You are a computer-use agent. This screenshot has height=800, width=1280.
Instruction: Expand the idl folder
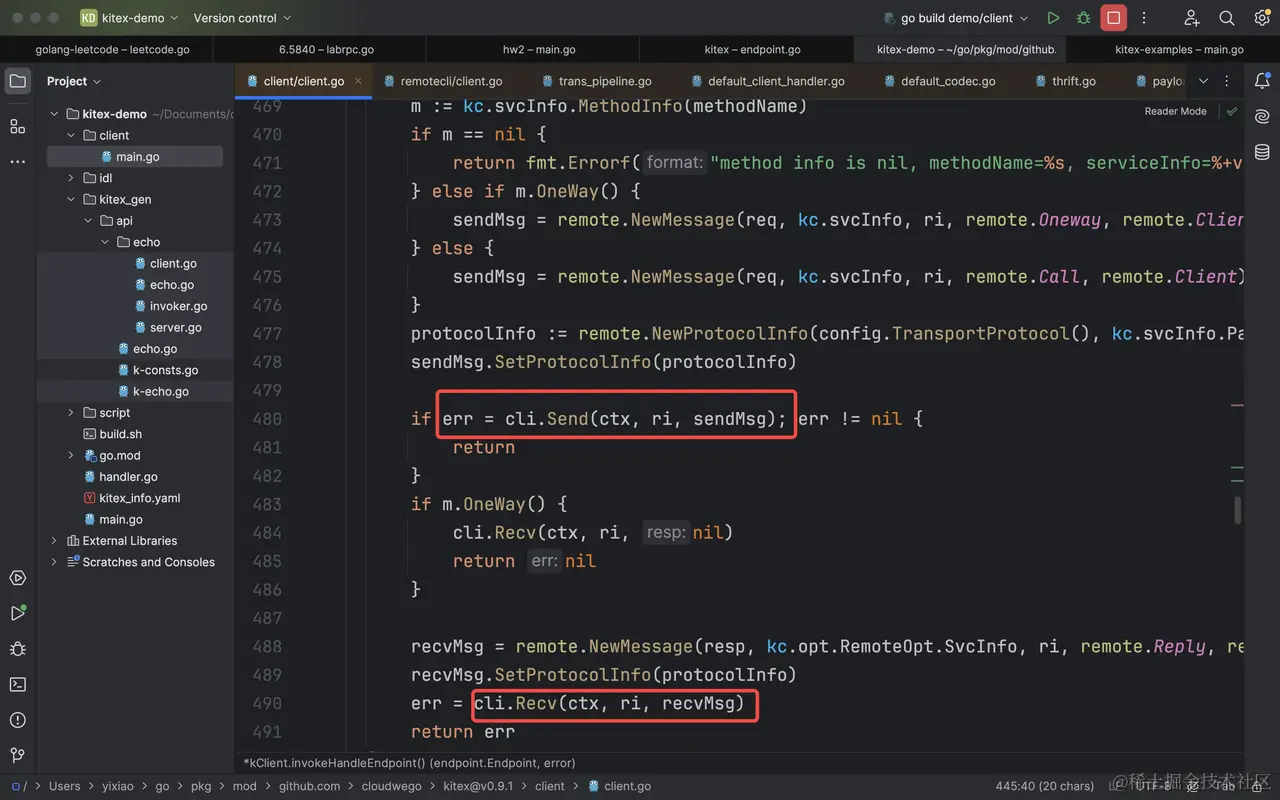tap(71, 178)
